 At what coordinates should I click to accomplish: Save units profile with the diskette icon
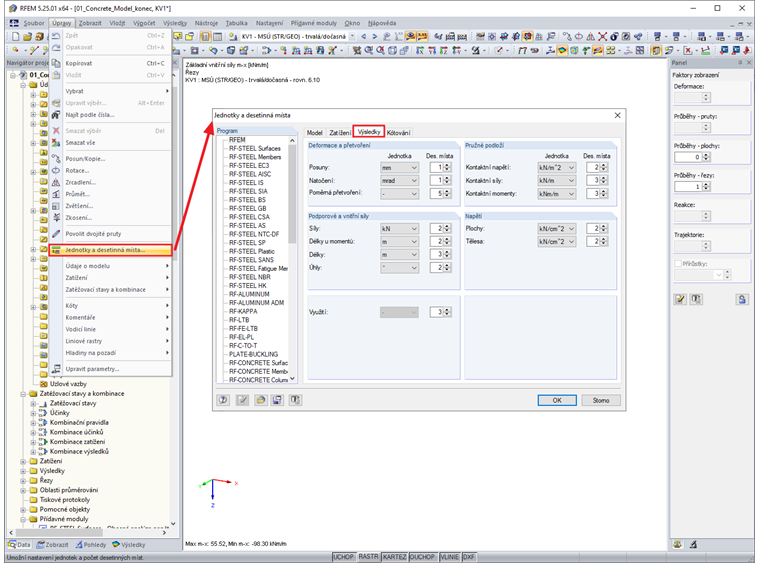277,400
